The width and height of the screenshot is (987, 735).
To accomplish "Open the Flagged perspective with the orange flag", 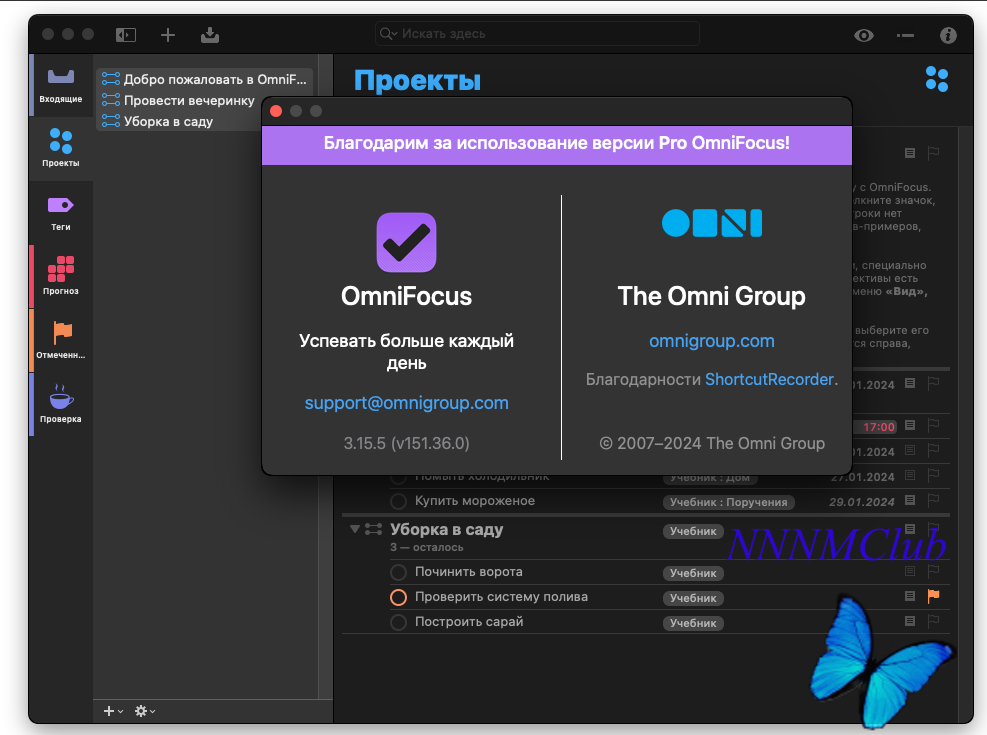I will coord(61,340).
